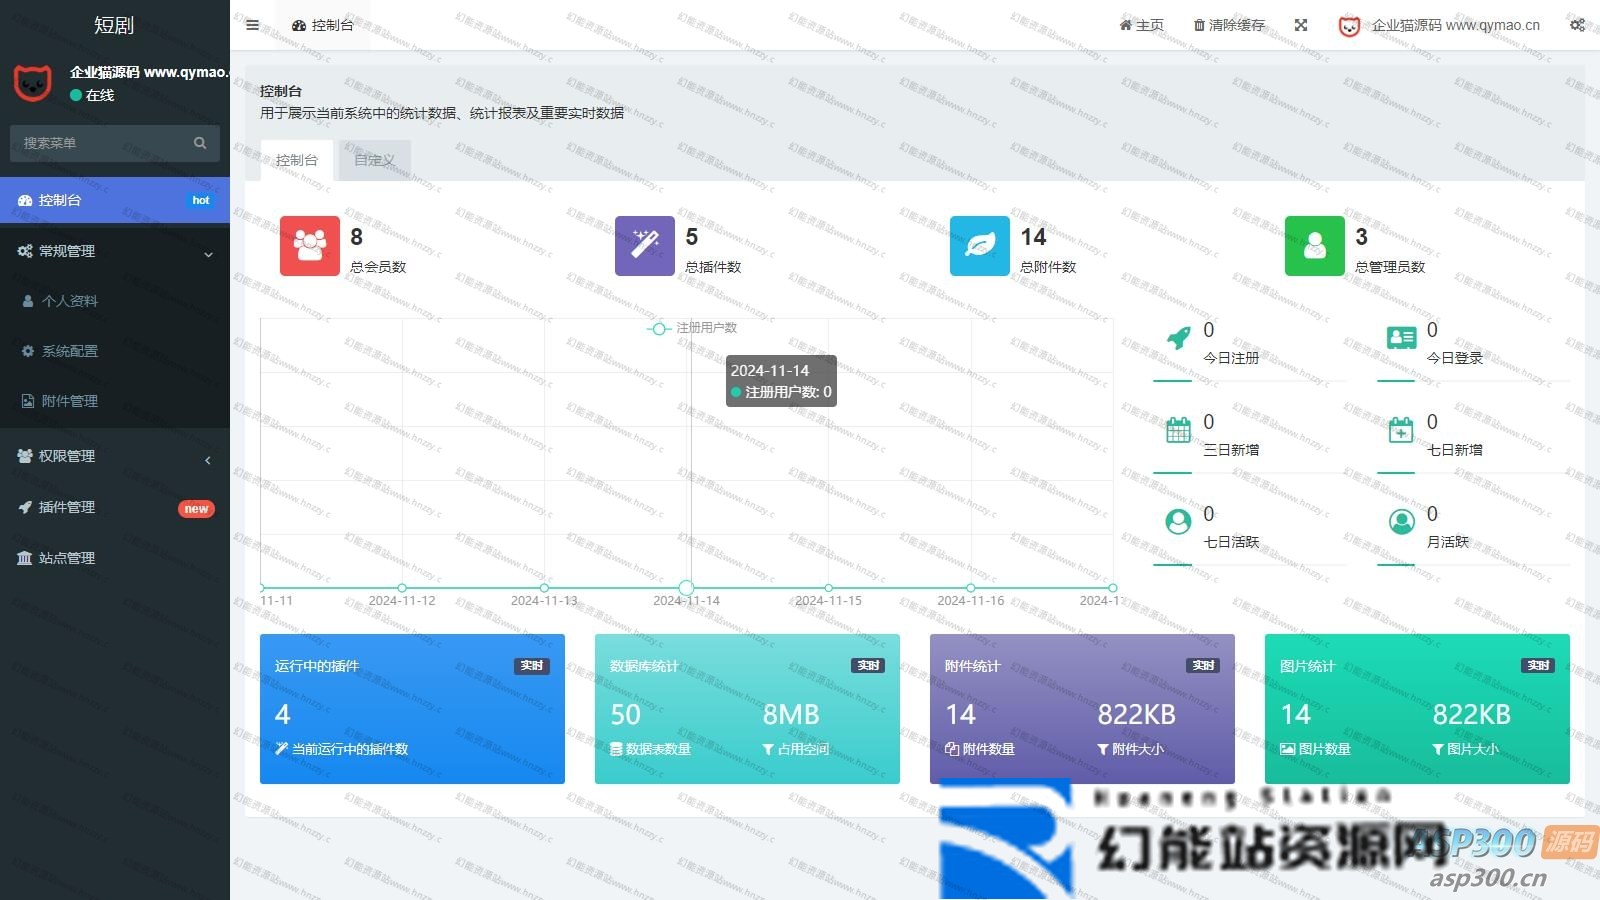1600x900 pixels.
Task: Click the rocket icon for today's registrations
Action: tap(1179, 338)
